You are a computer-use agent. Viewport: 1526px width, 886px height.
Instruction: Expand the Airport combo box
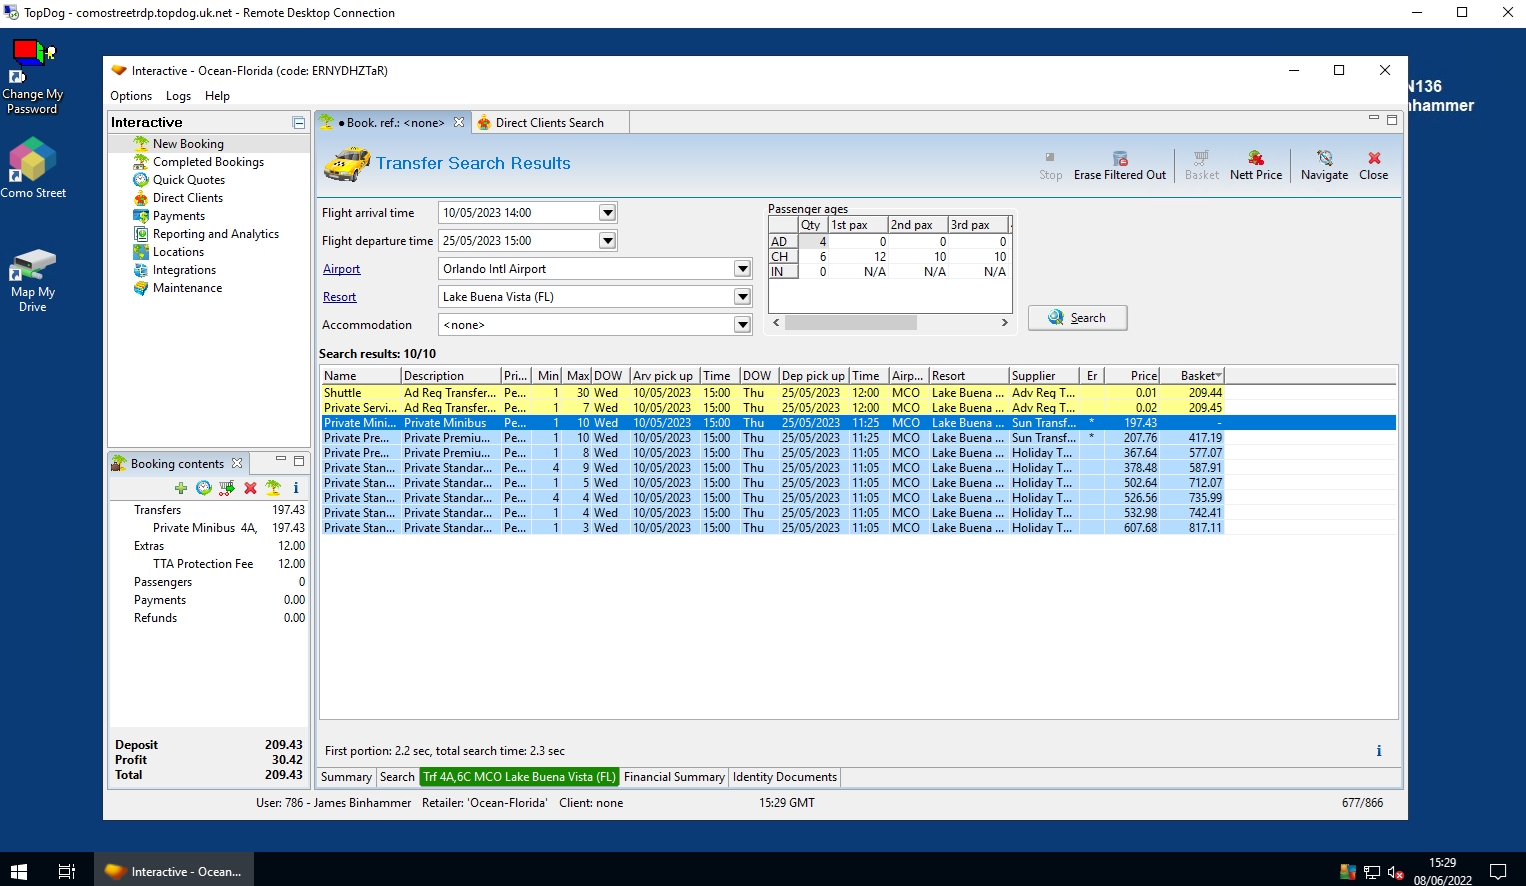click(742, 269)
